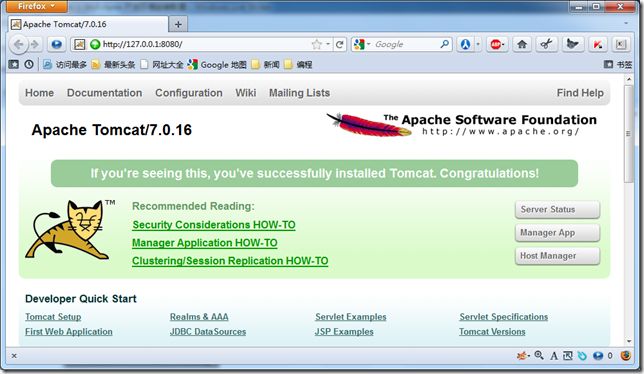Click the bird-shaped toolbar icon

pos(572,44)
